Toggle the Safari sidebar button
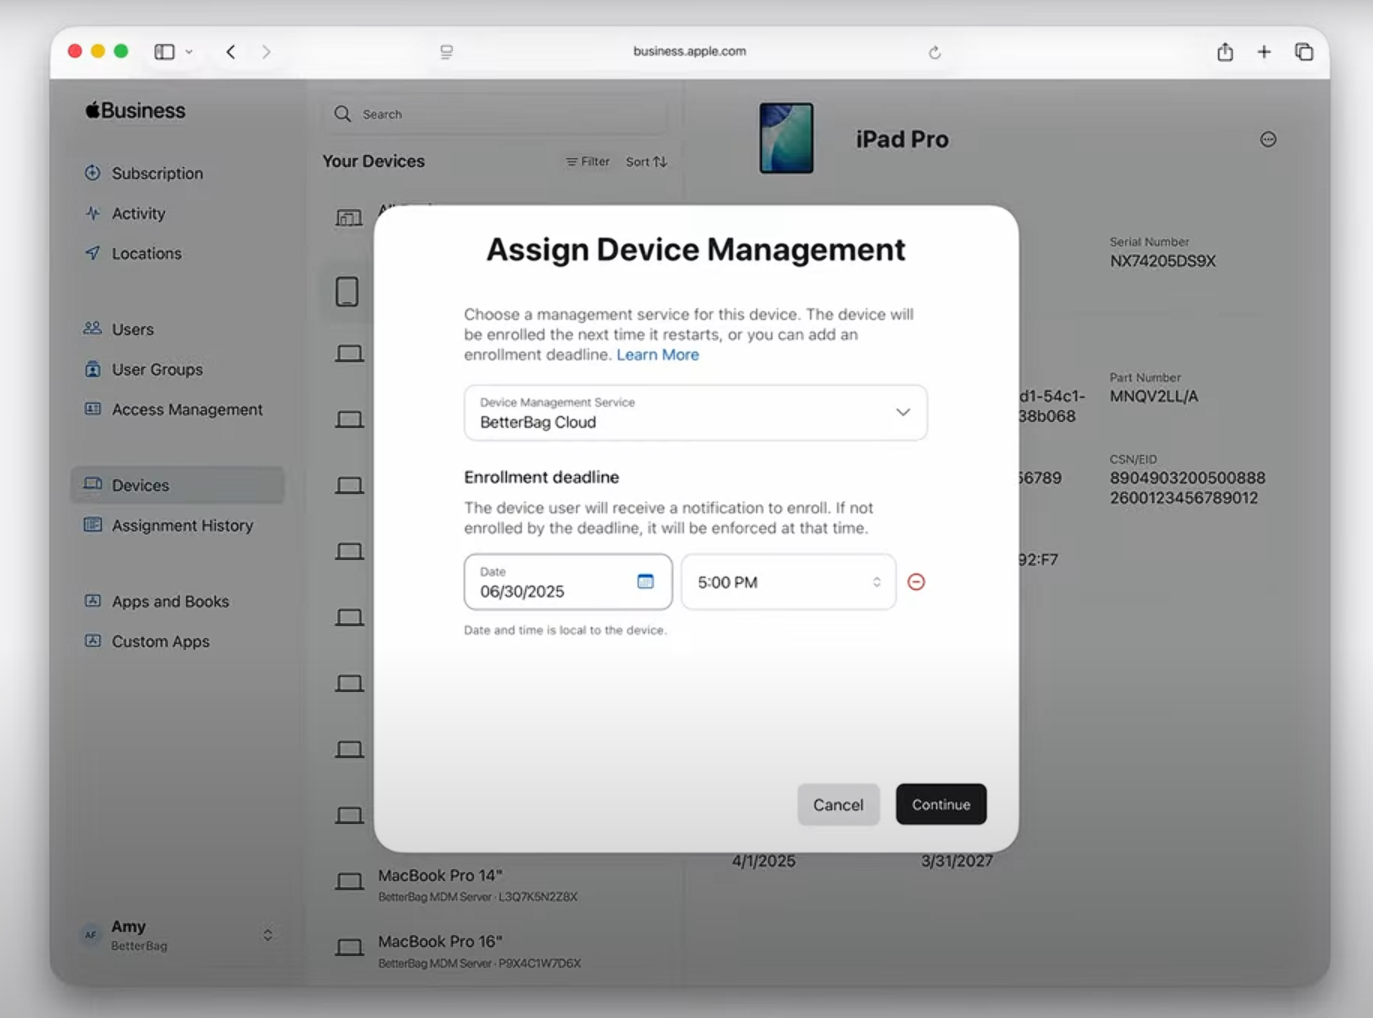 (164, 51)
